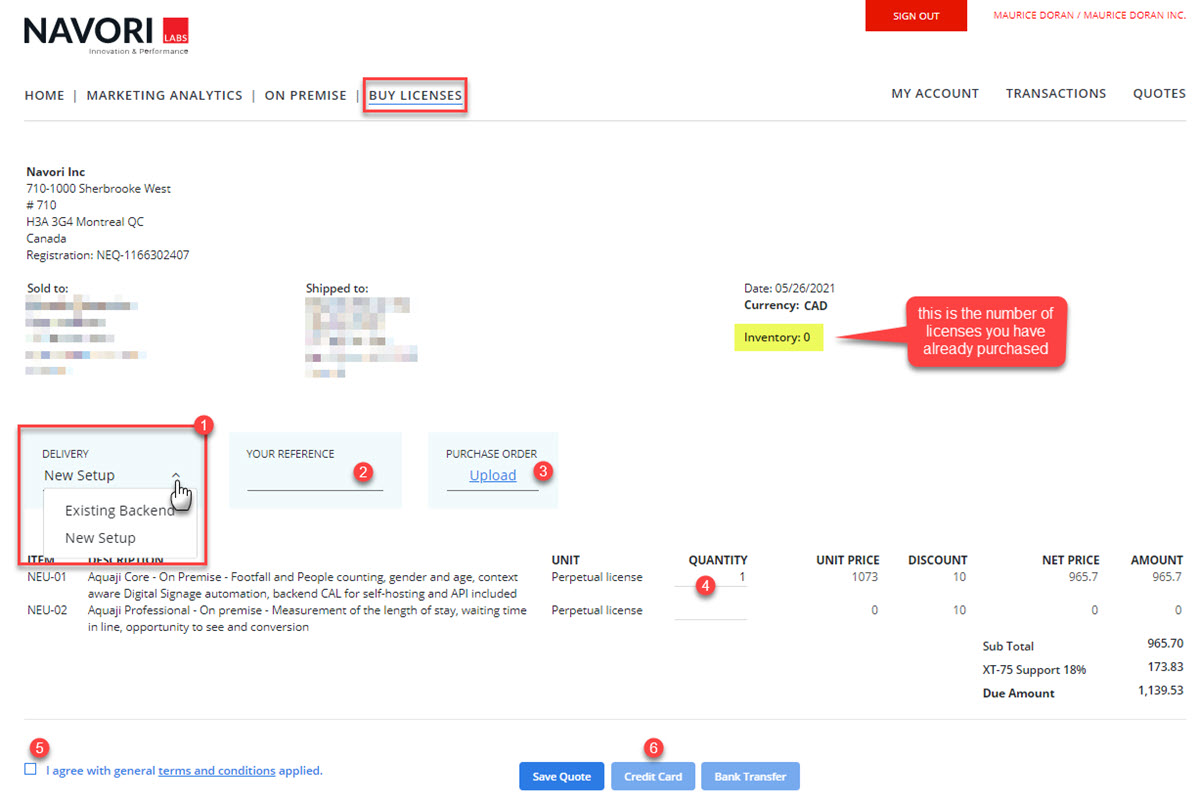Screen dimensions: 1200x806
Task: Edit the quantity field for NEU-02
Action: (711, 611)
